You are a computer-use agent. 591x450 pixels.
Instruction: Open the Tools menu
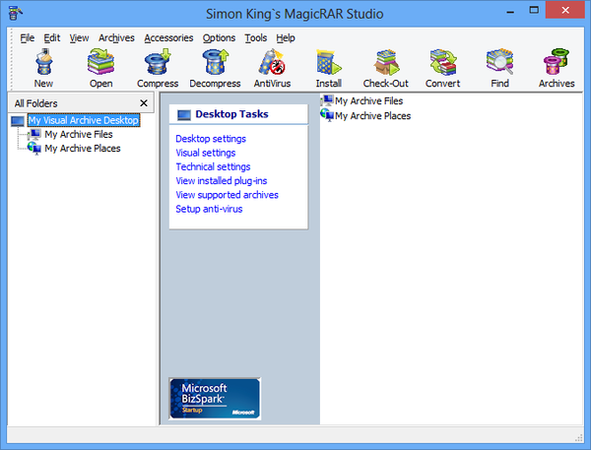pyautogui.click(x=256, y=38)
